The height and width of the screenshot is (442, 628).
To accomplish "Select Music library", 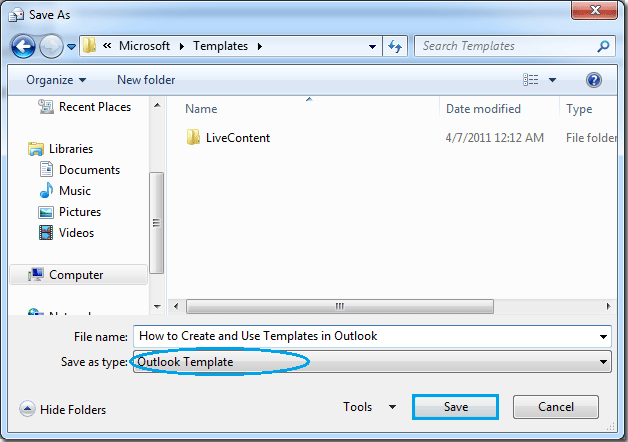I will pos(75,191).
